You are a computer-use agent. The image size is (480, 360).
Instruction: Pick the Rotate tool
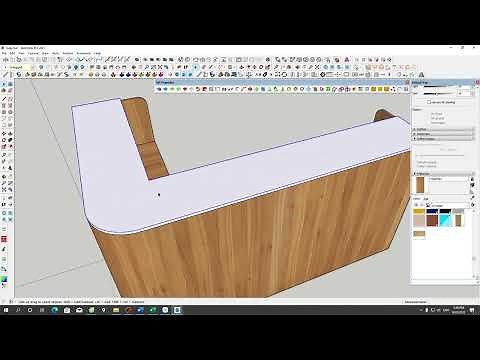click(x=4, y=140)
